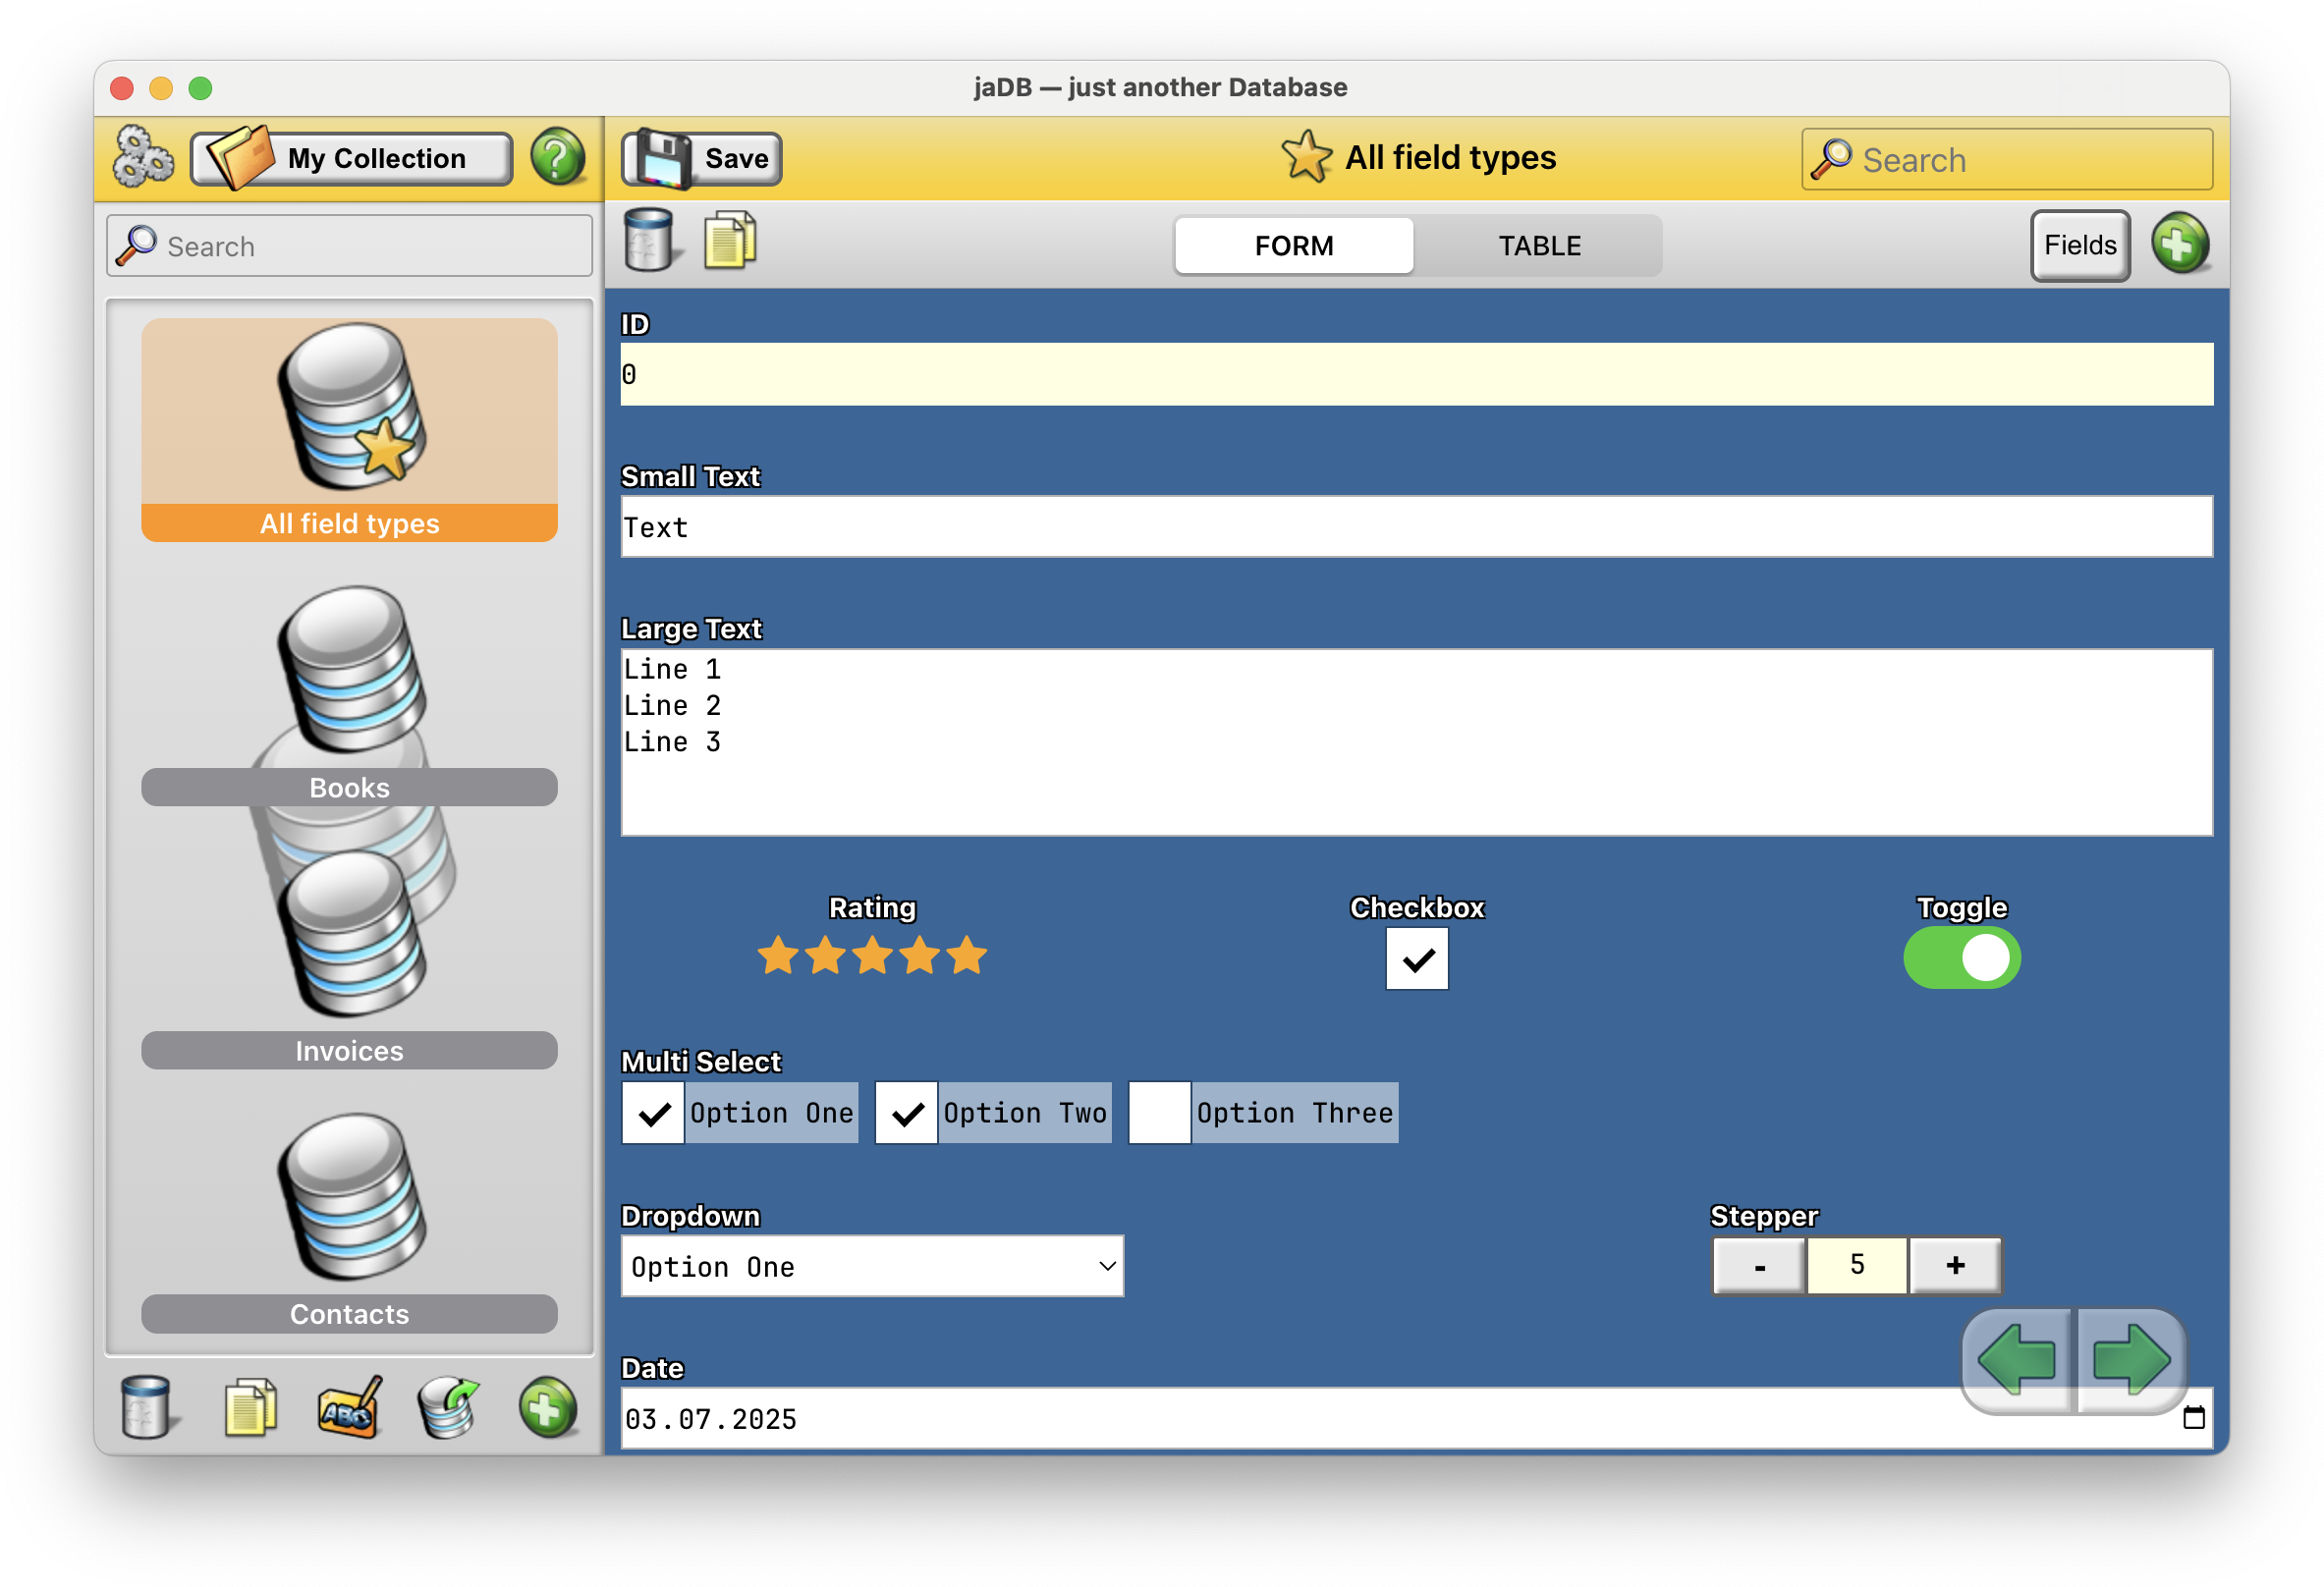Click the delete record trash can icon

pos(648,242)
